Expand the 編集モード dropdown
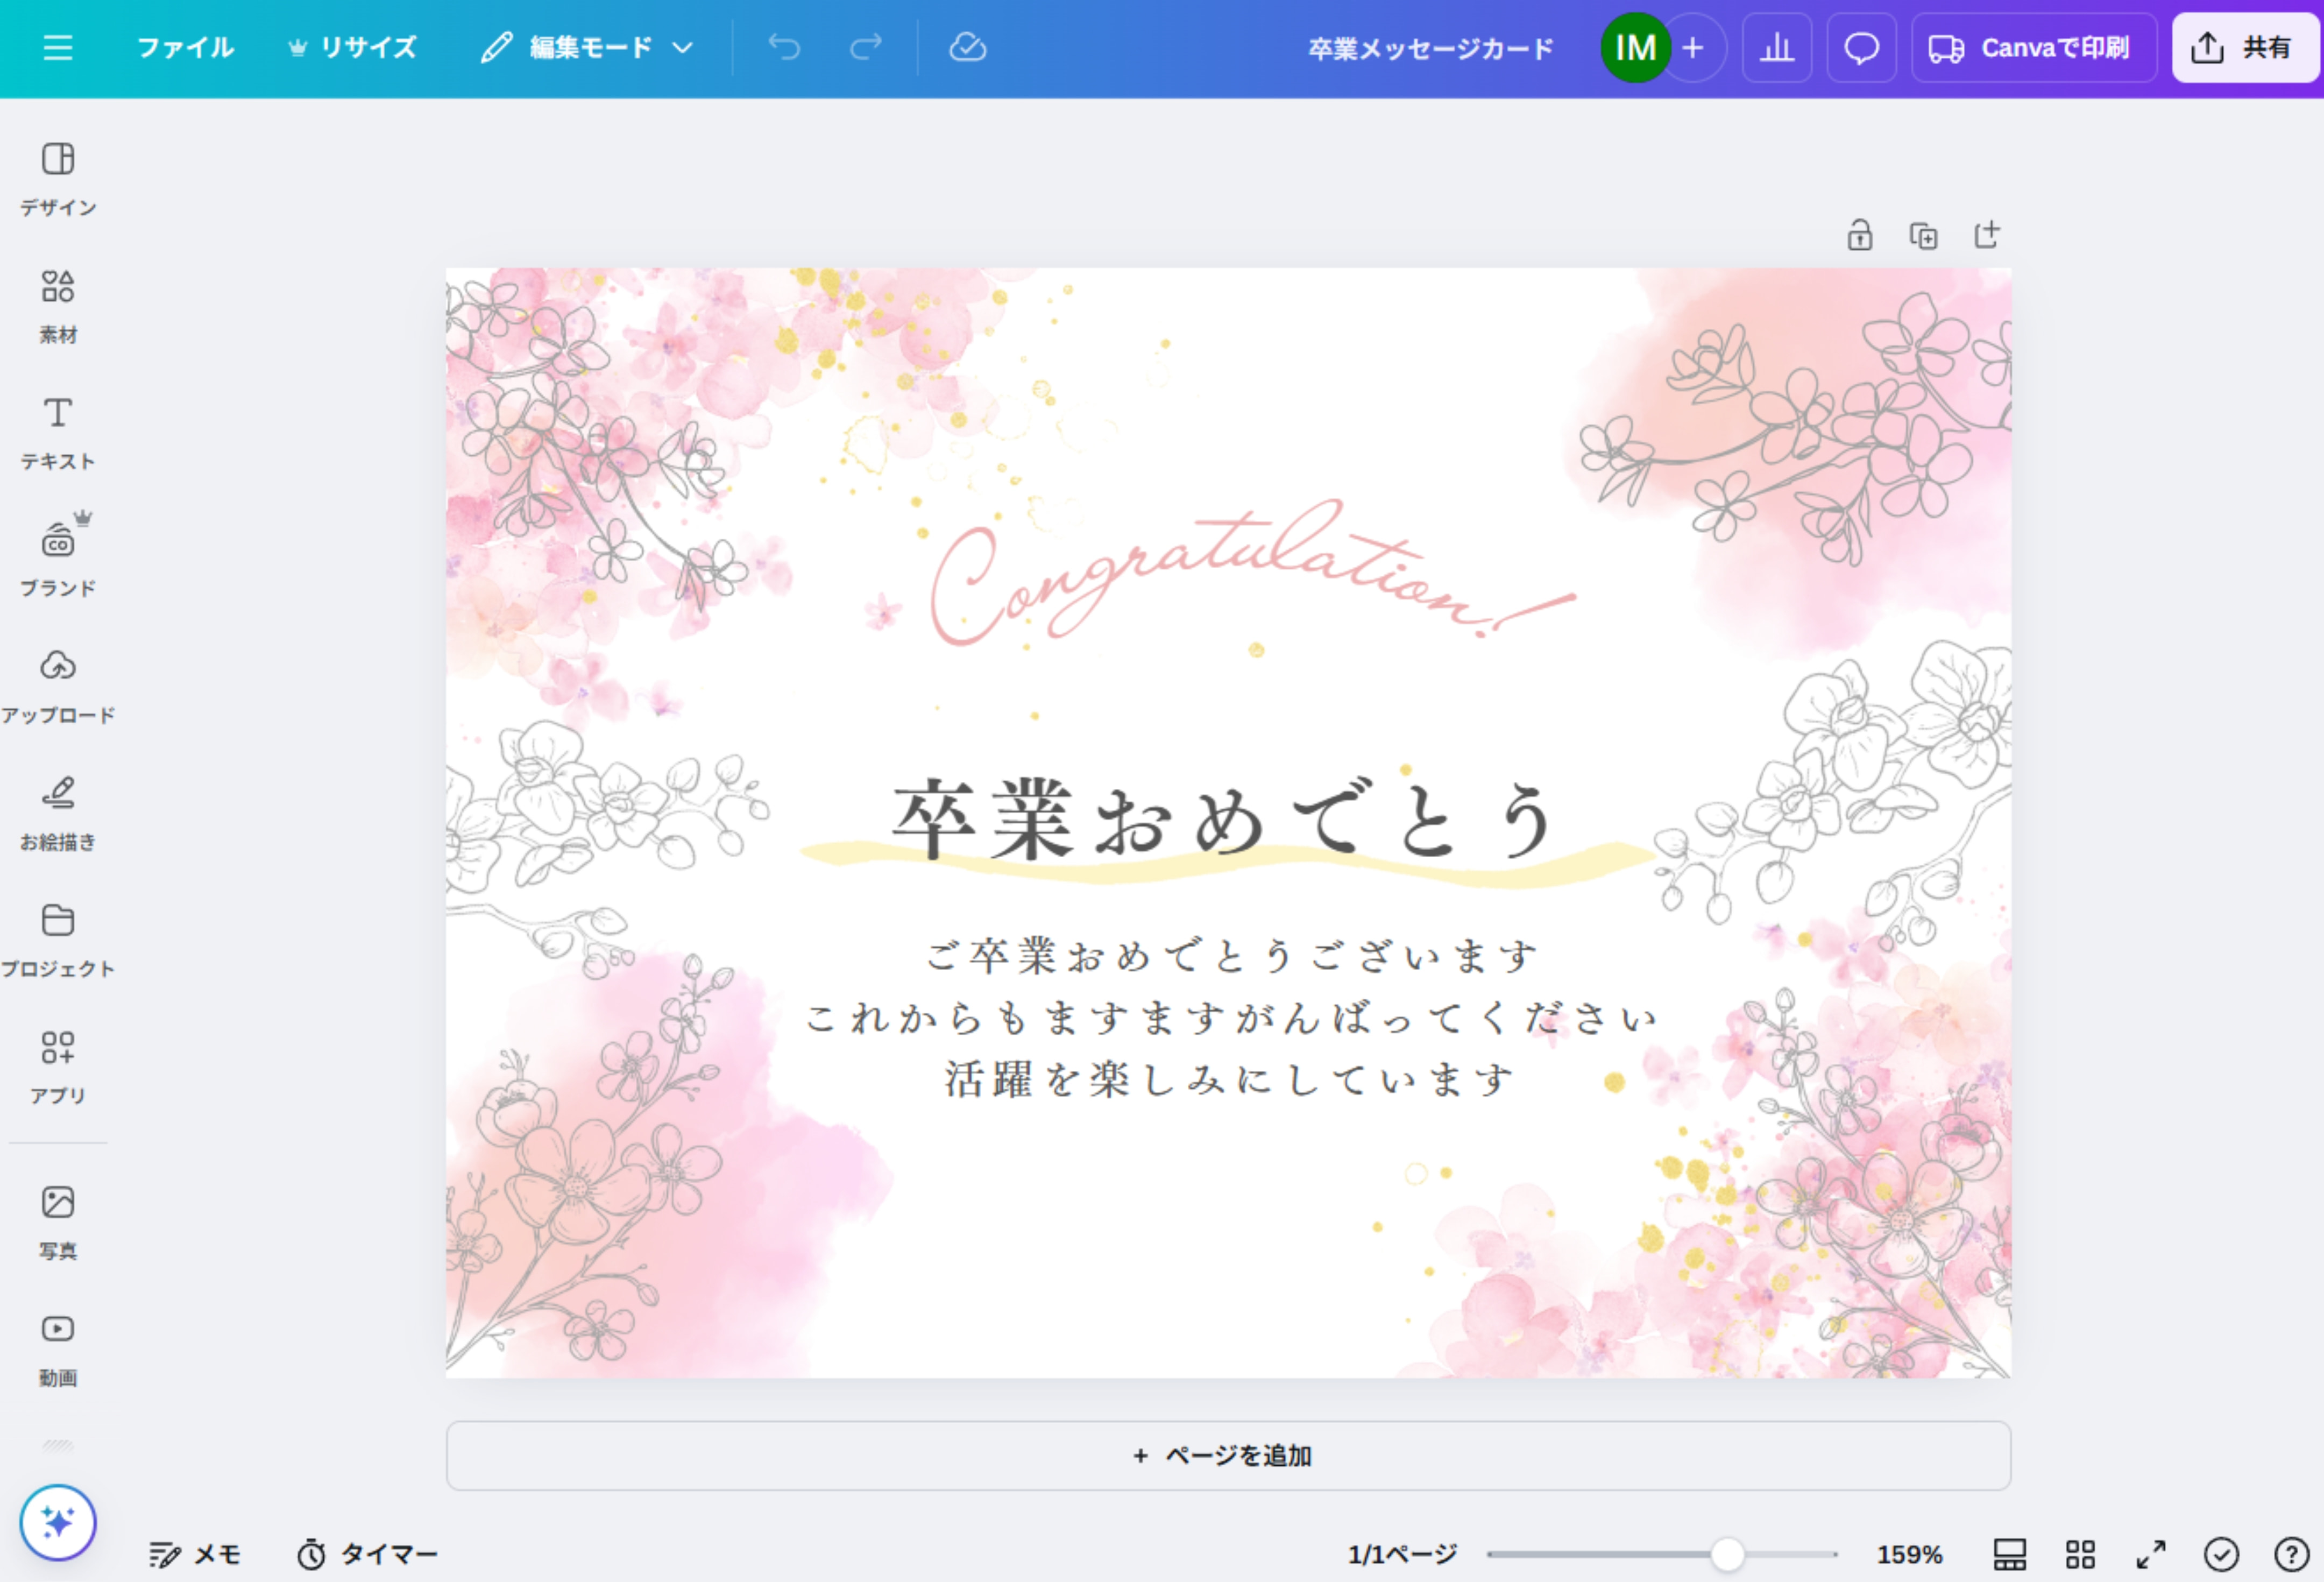Viewport: 2324px width, 1582px height. (588, 48)
